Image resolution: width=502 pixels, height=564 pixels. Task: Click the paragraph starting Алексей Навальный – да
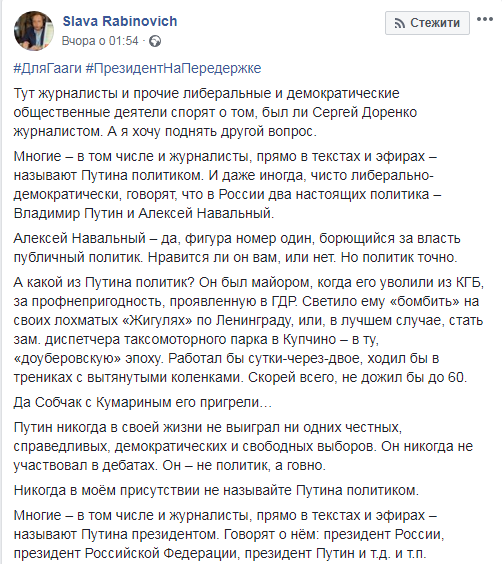pyautogui.click(x=237, y=248)
